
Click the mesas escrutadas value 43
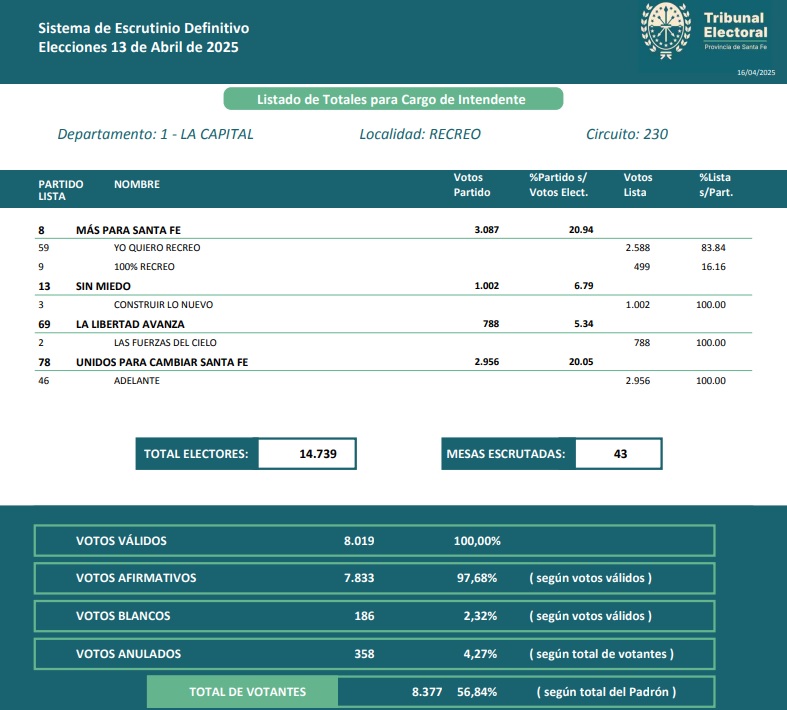pyautogui.click(x=619, y=454)
